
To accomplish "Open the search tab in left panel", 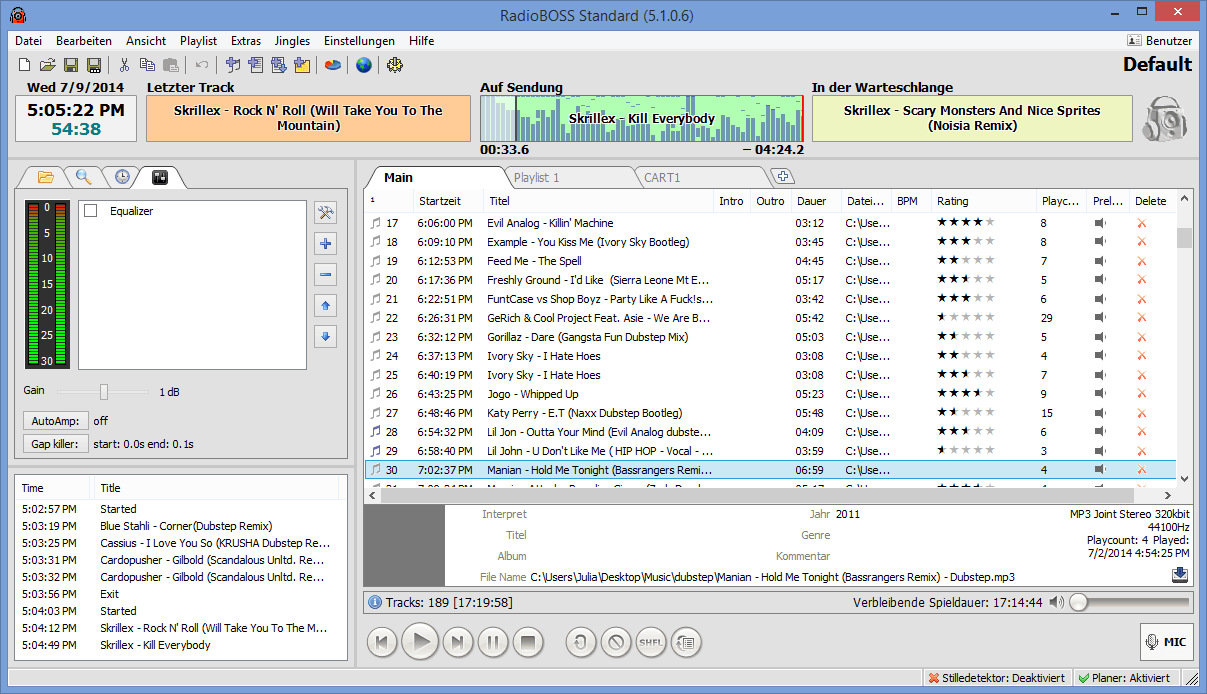I will (83, 176).
